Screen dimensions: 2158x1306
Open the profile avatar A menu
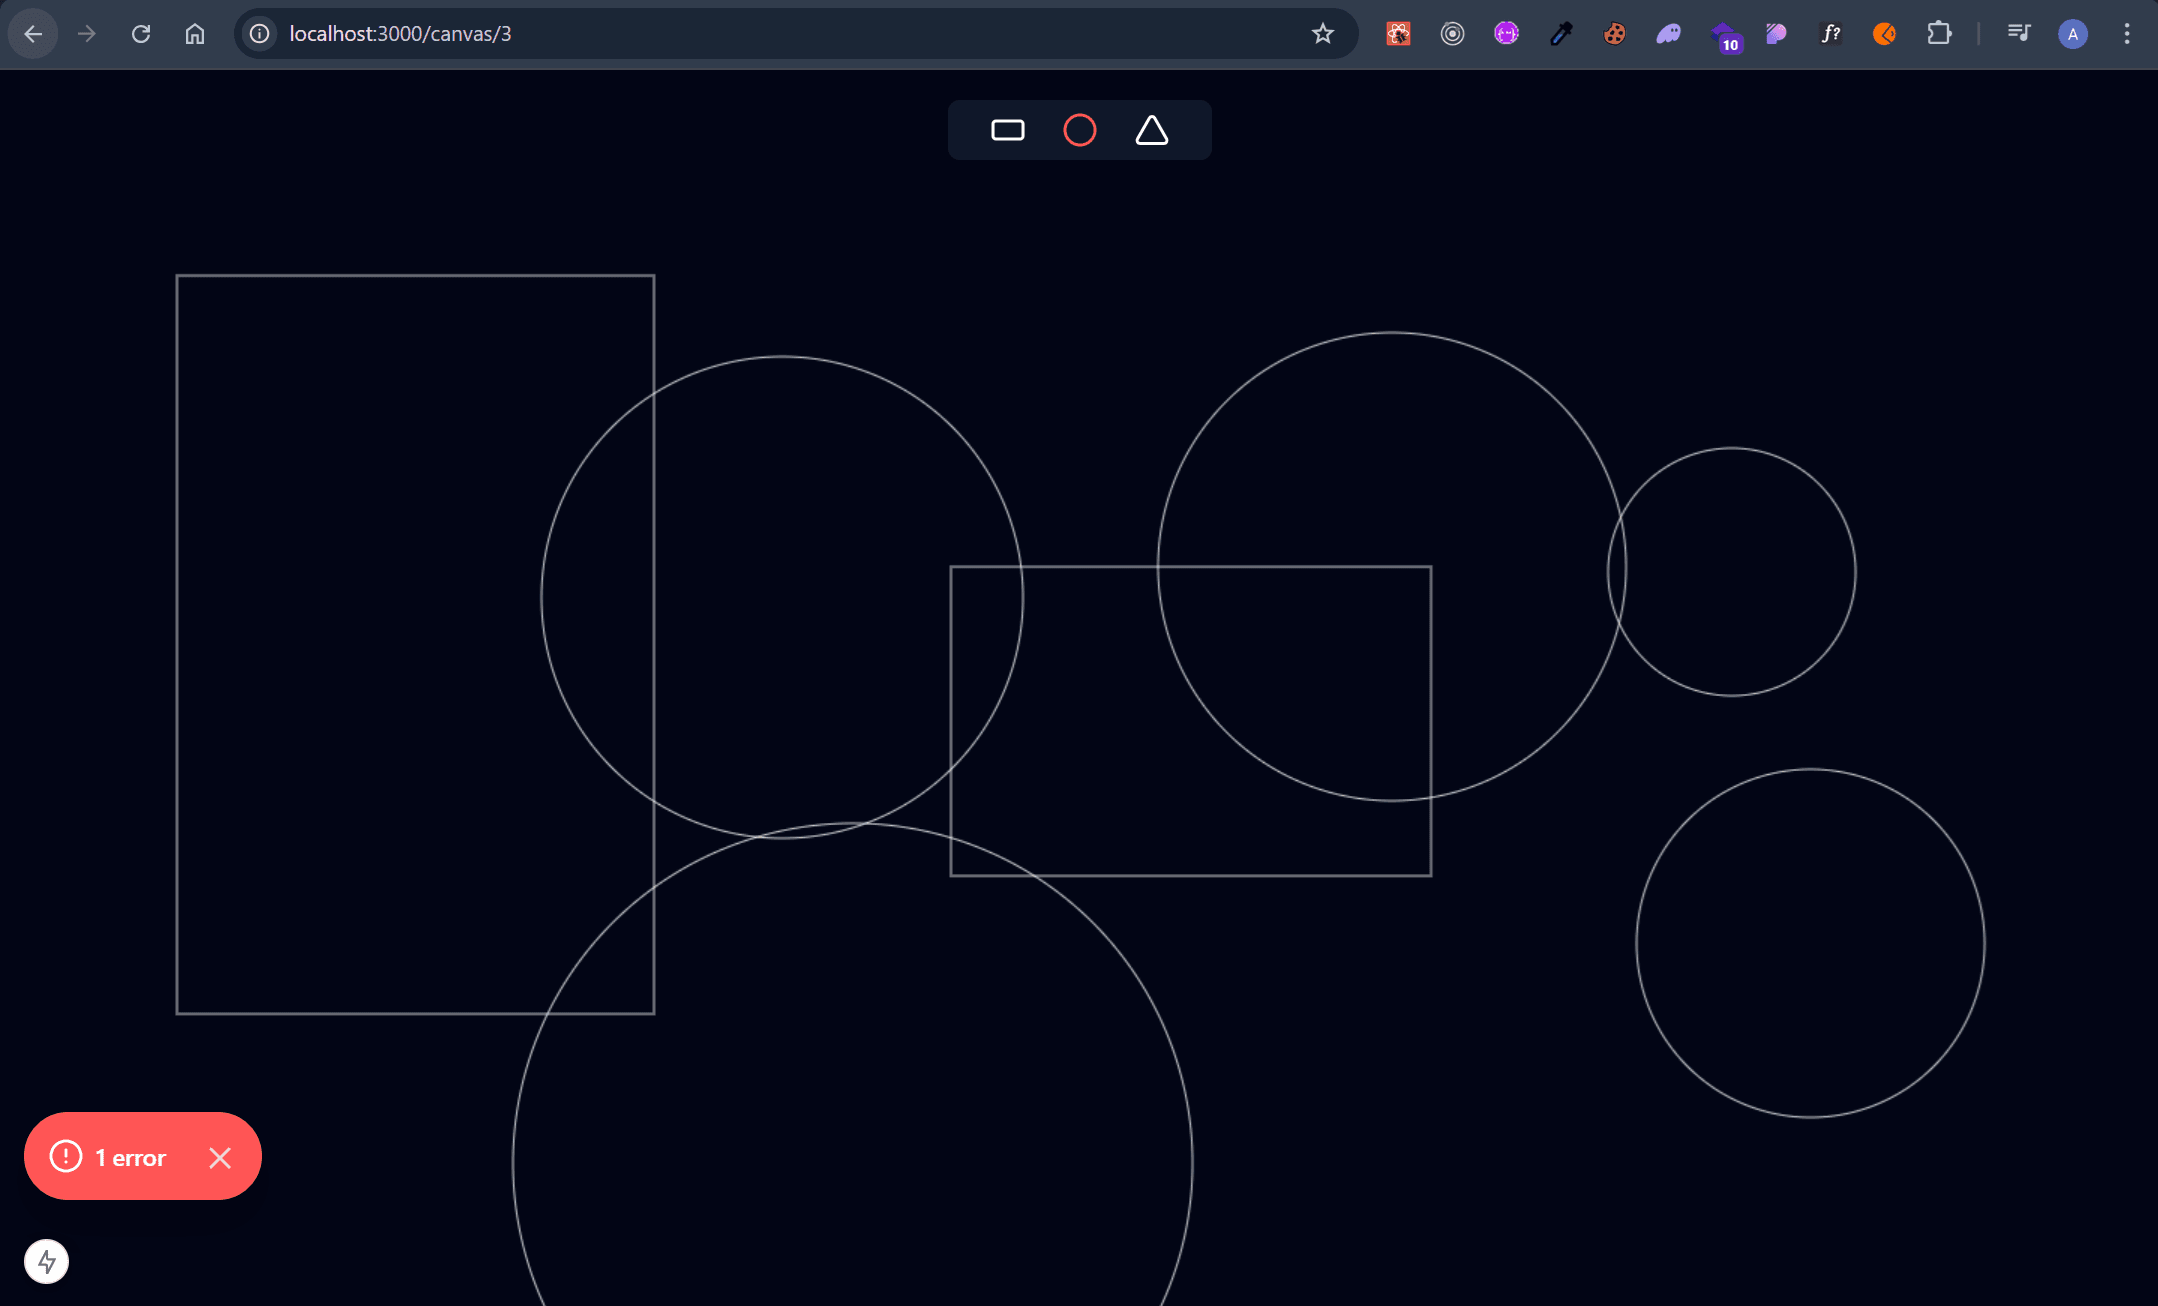coord(2072,34)
